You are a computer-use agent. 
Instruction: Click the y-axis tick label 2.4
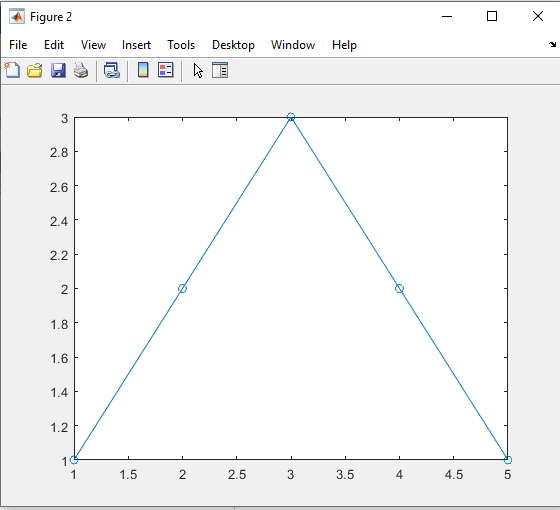tap(59, 221)
